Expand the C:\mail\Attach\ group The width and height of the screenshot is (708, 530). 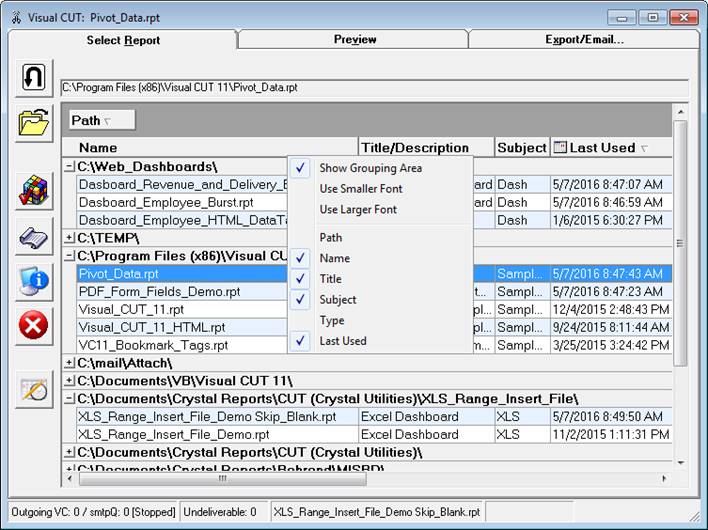coord(69,363)
